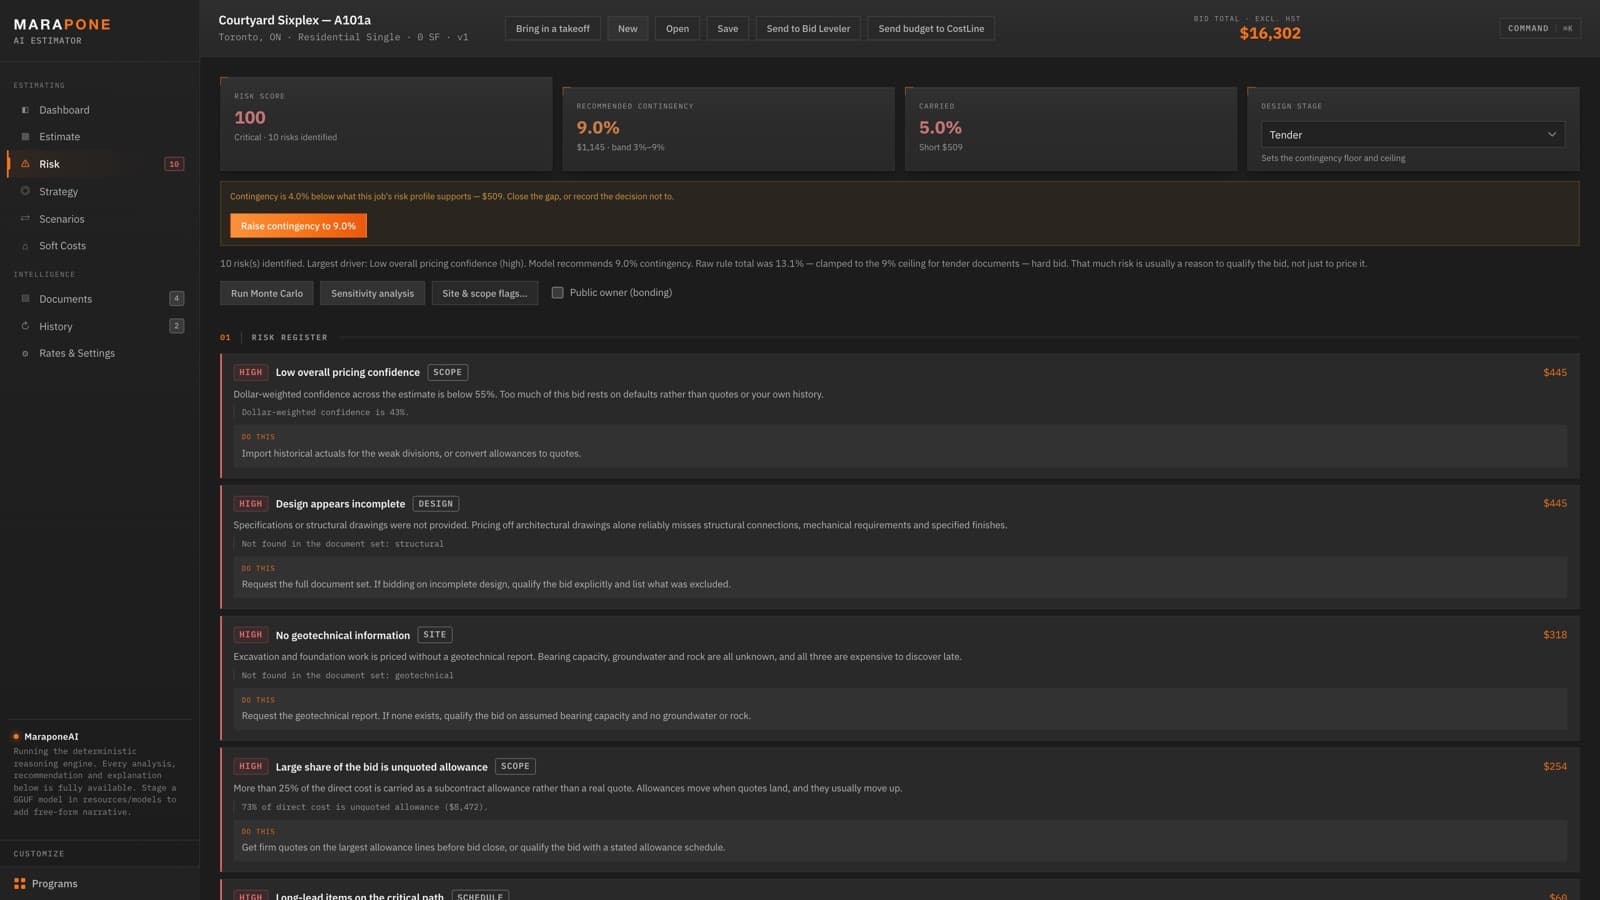Click the Documents sidebar icon
Image resolution: width=1600 pixels, height=900 pixels.
tap(25, 299)
